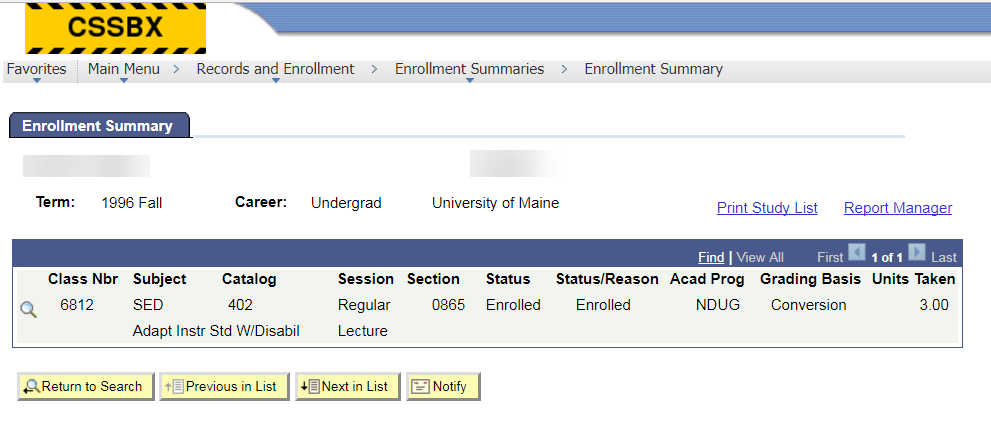Viewport: 991px width, 433px height.
Task: Click the Acad Prog column header
Action: point(707,279)
